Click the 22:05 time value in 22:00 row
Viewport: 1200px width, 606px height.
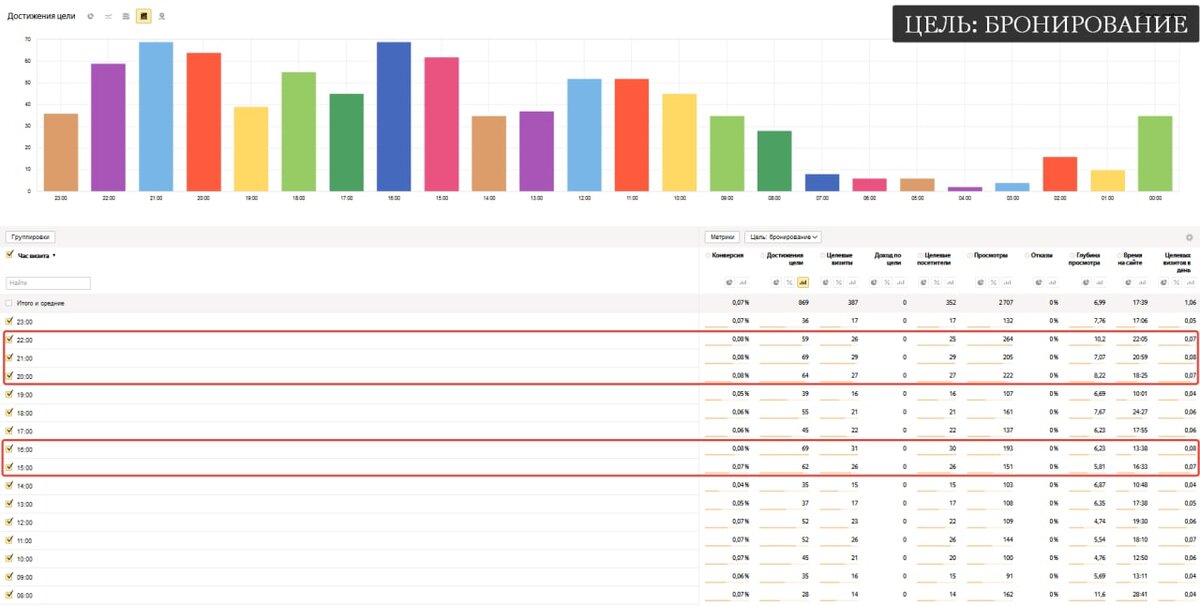(1138, 340)
